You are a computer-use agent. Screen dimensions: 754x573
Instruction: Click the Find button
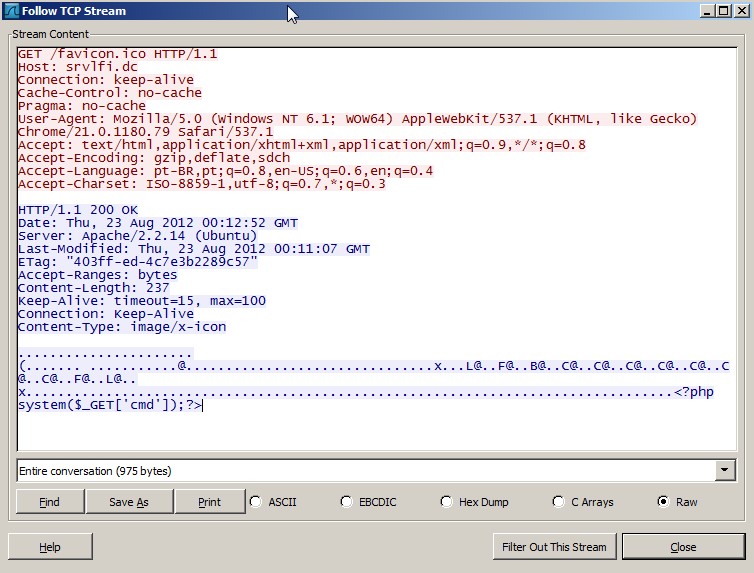(50, 502)
